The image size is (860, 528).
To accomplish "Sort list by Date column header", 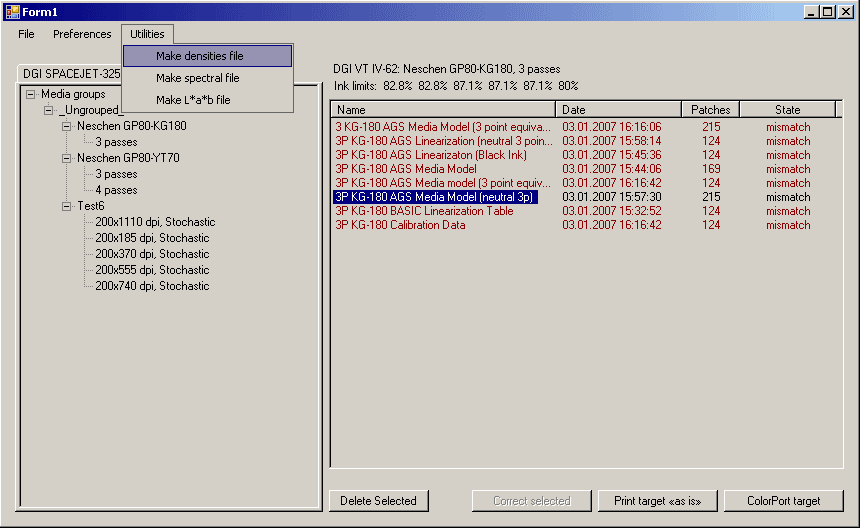I will [619, 110].
